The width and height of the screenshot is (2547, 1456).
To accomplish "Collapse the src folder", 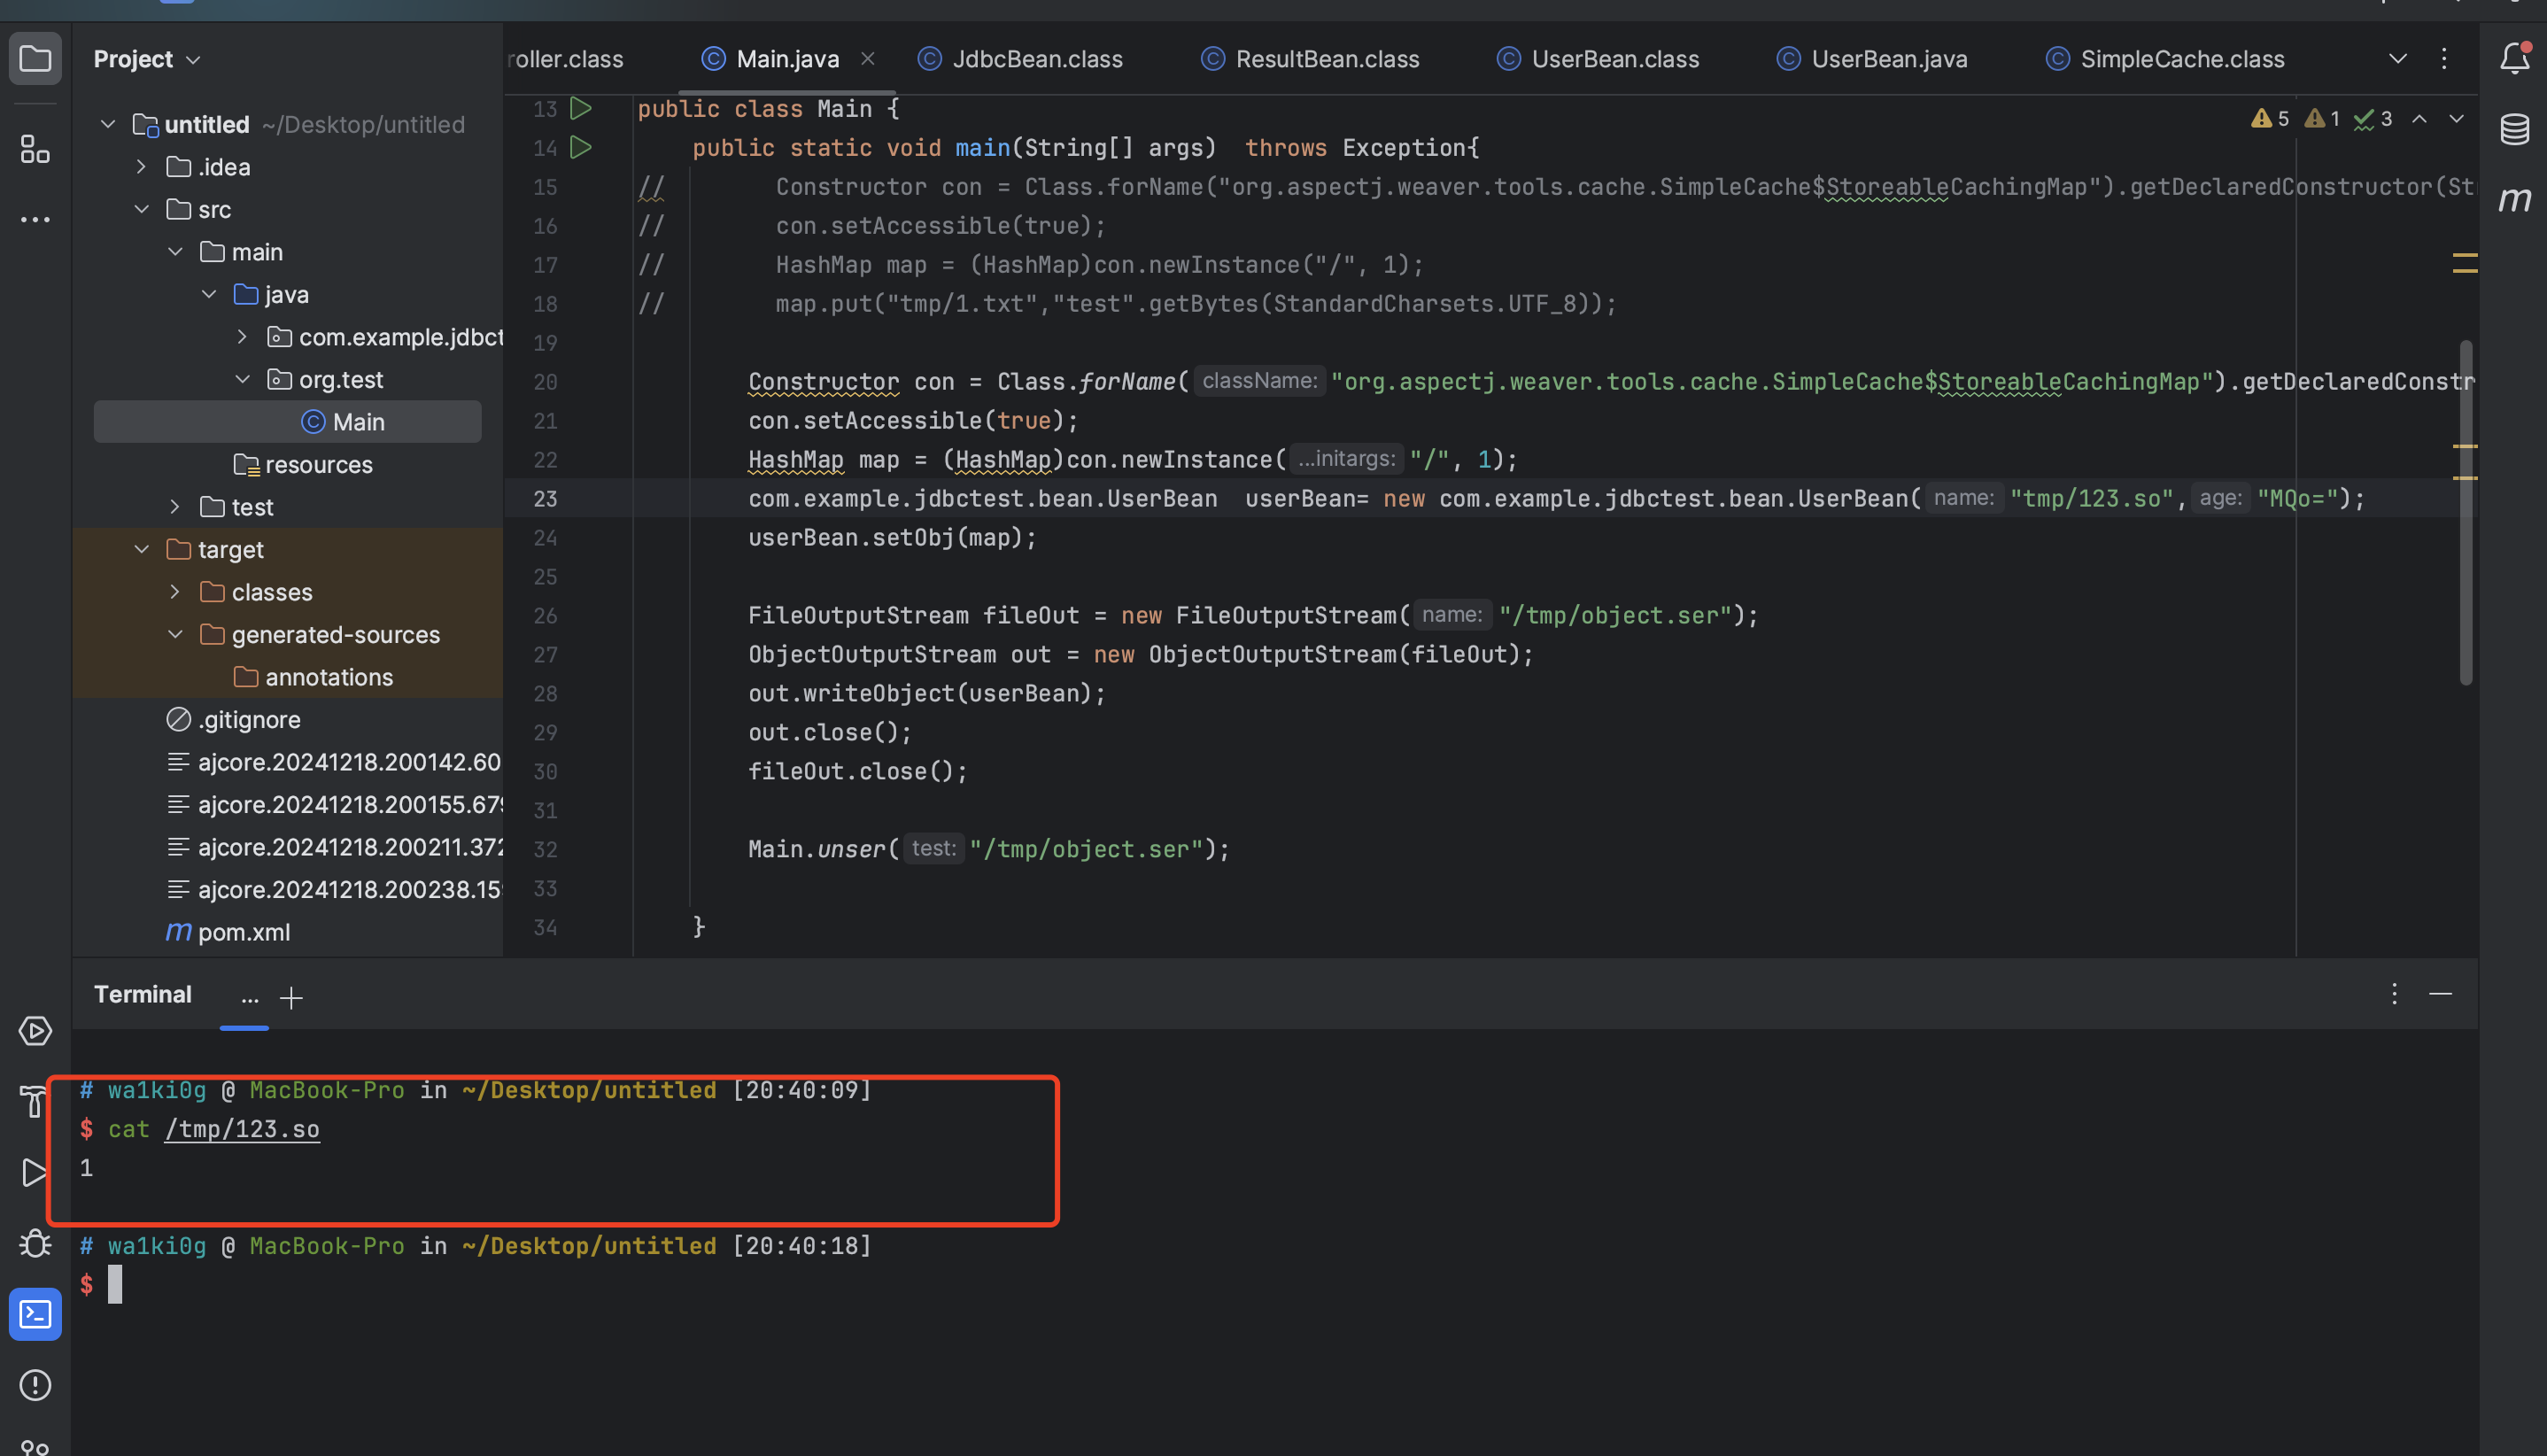I will coord(141,209).
